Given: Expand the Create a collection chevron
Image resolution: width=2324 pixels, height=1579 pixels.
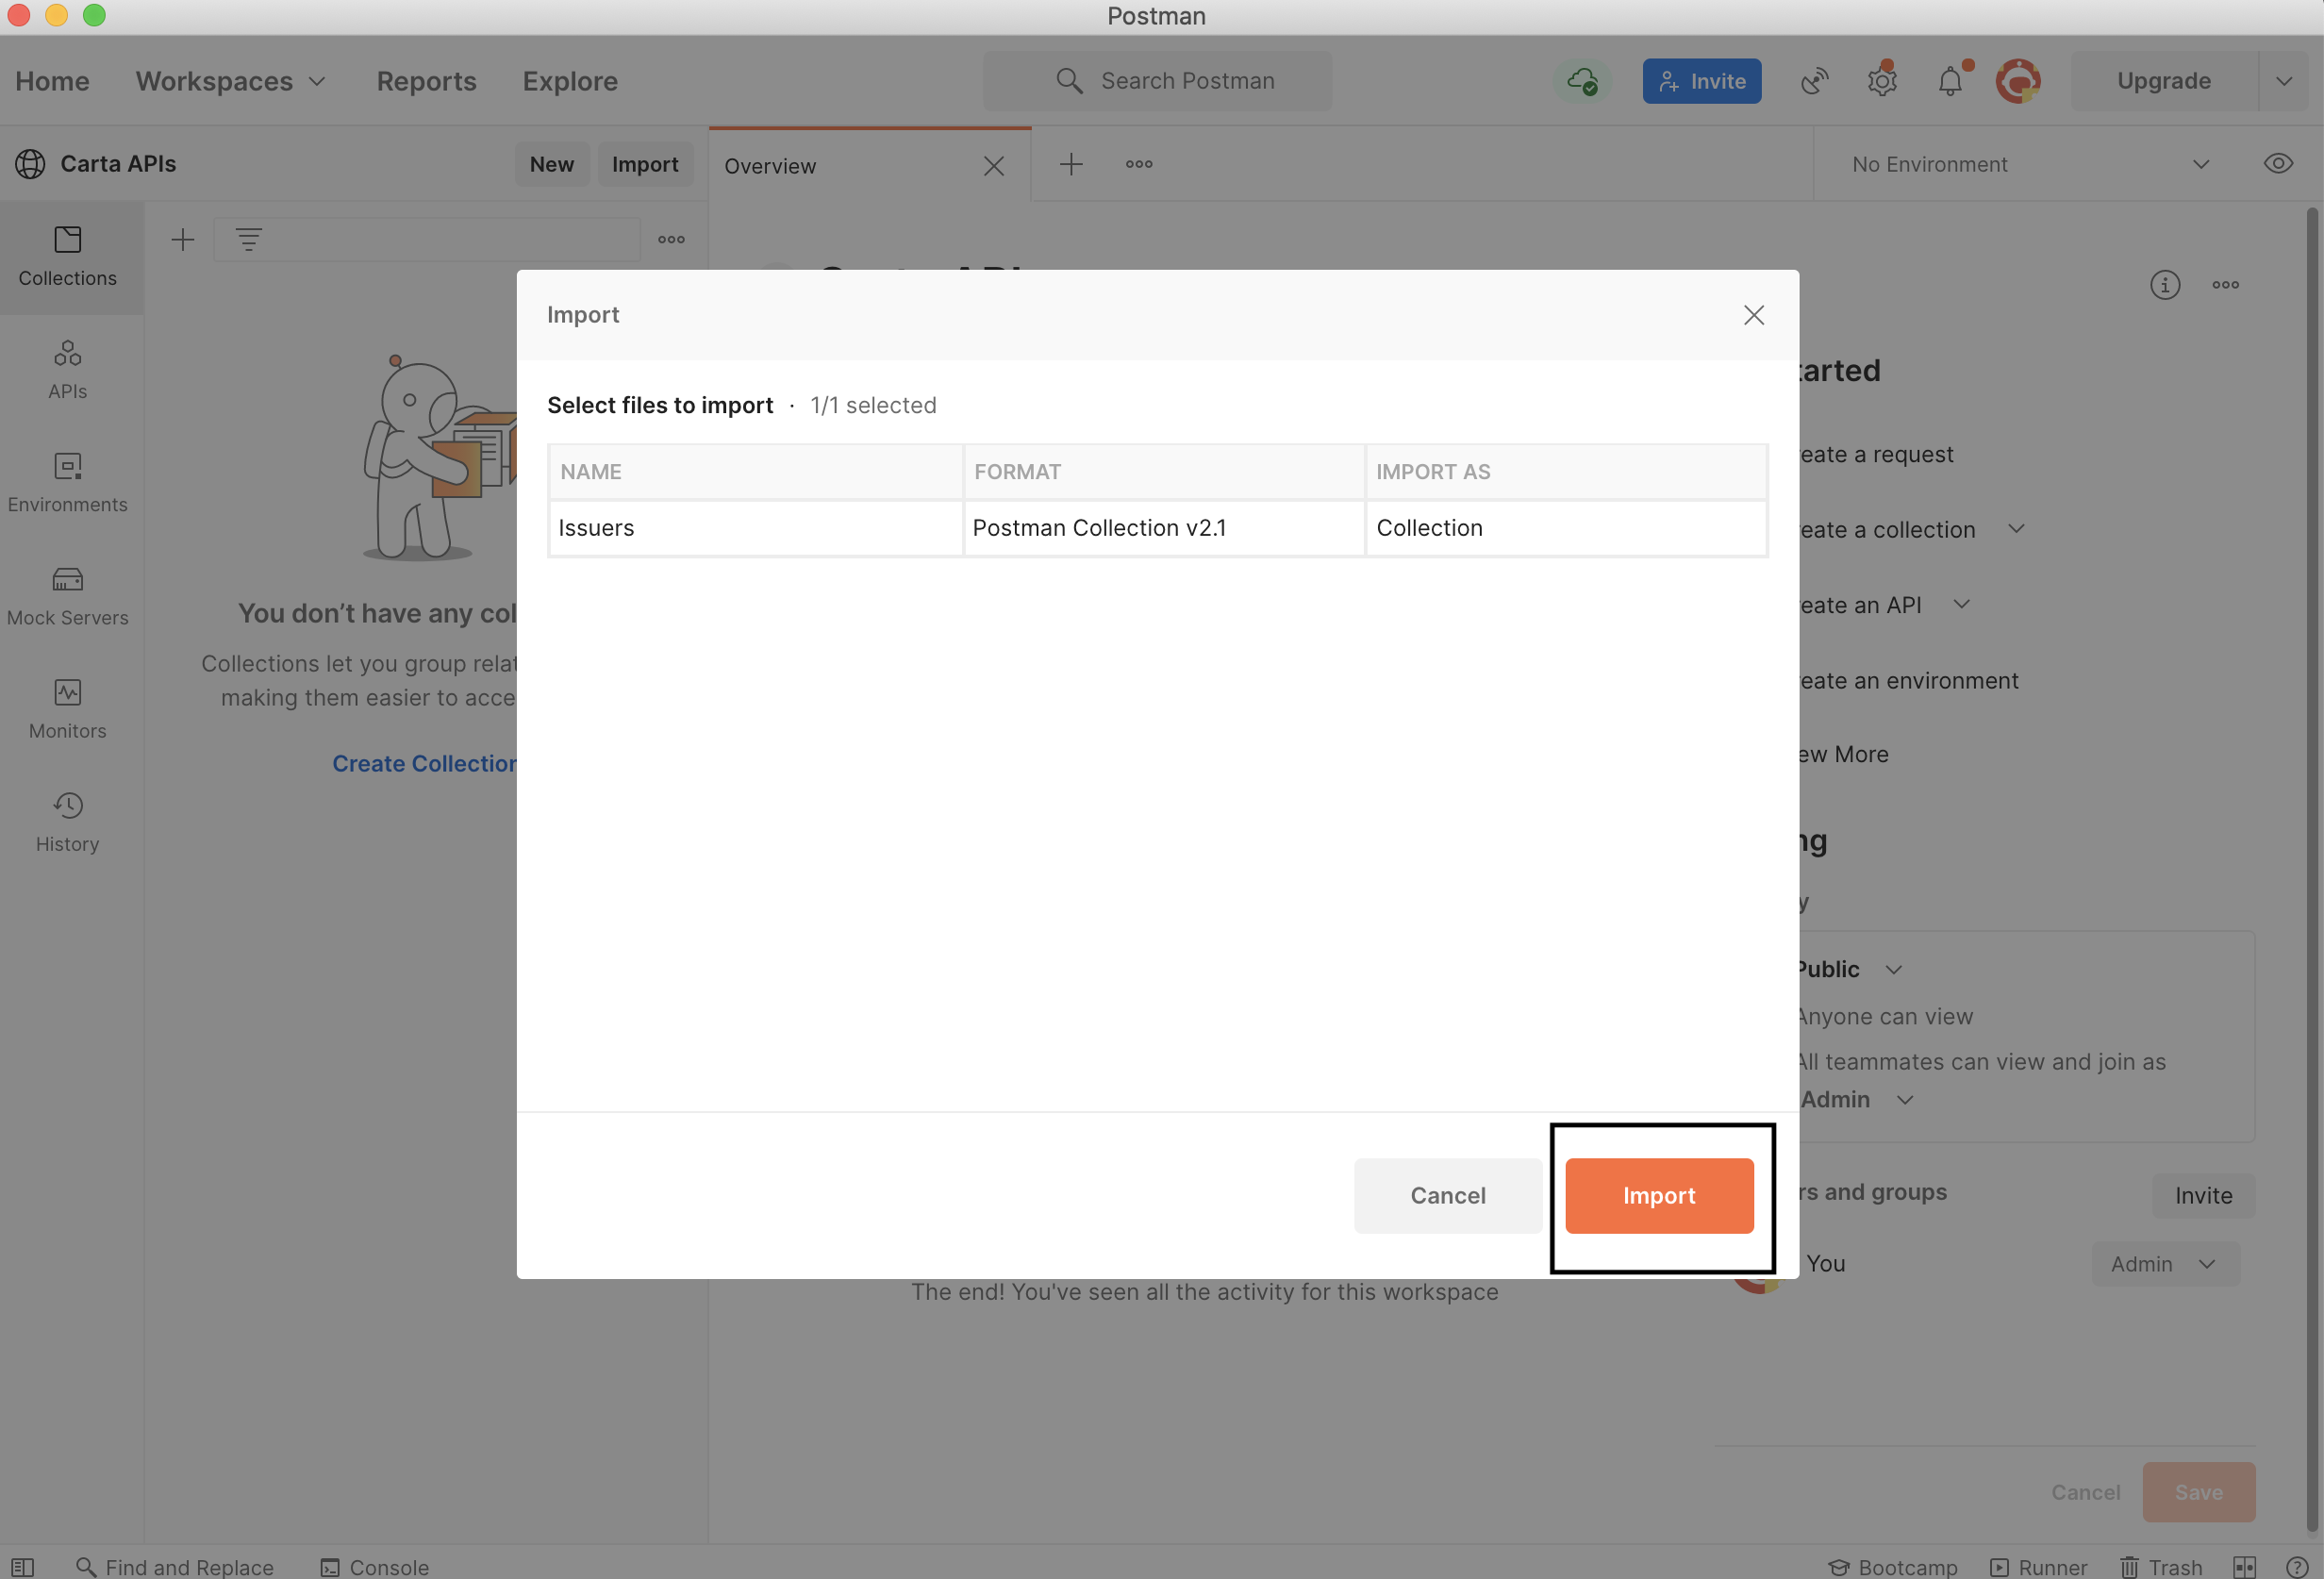Looking at the screenshot, I should tap(2016, 528).
